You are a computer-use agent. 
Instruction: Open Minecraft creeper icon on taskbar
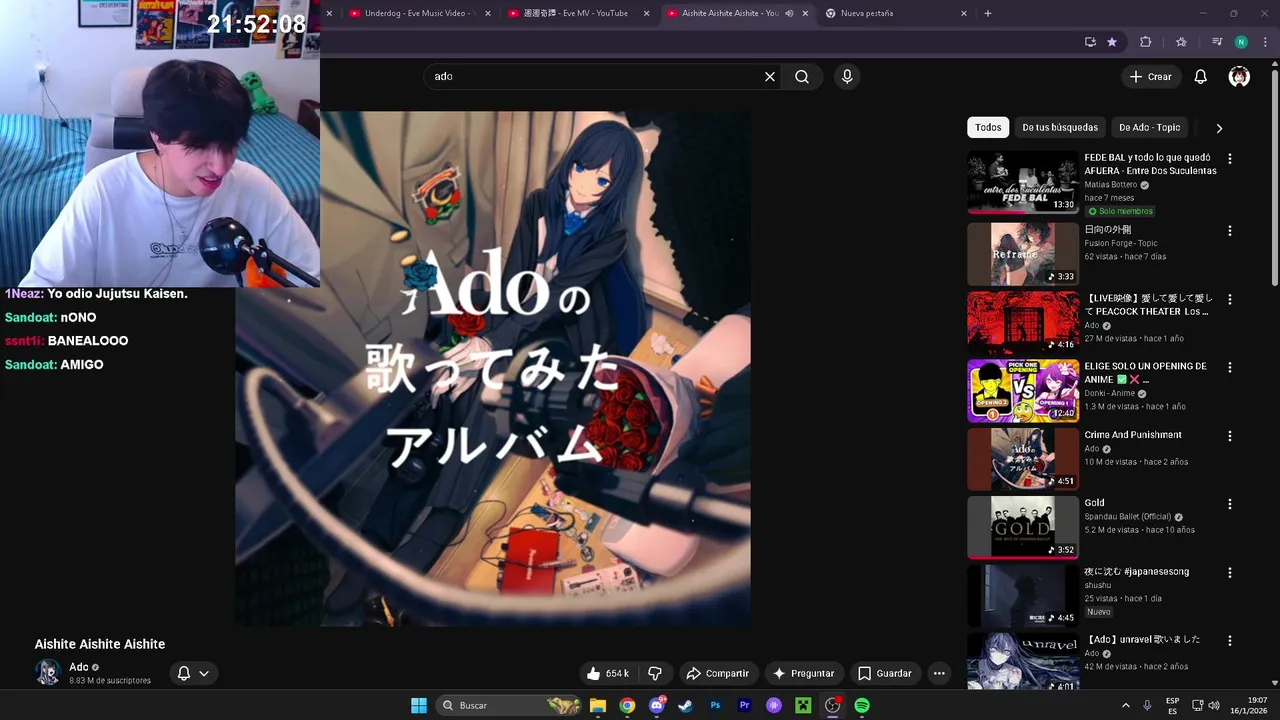click(x=803, y=705)
